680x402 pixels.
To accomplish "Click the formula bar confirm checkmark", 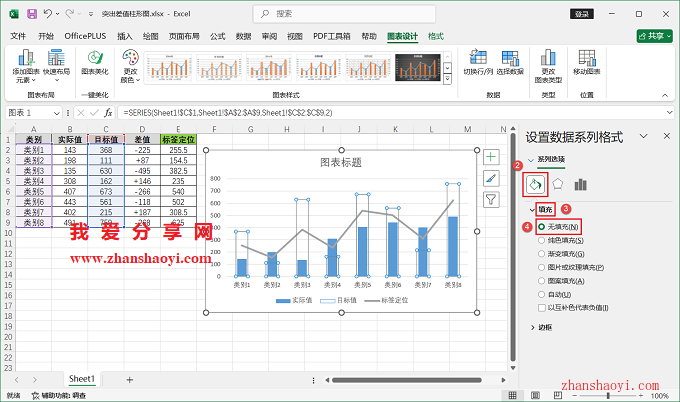I will pyautogui.click(x=94, y=113).
